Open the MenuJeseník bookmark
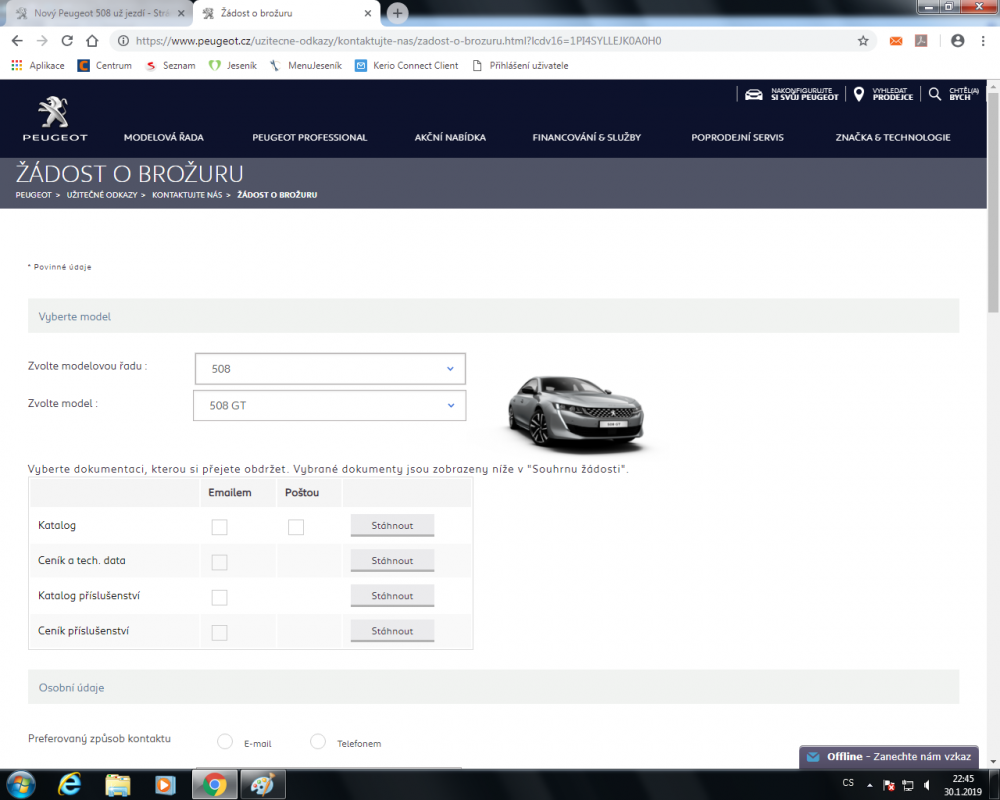 click(306, 65)
